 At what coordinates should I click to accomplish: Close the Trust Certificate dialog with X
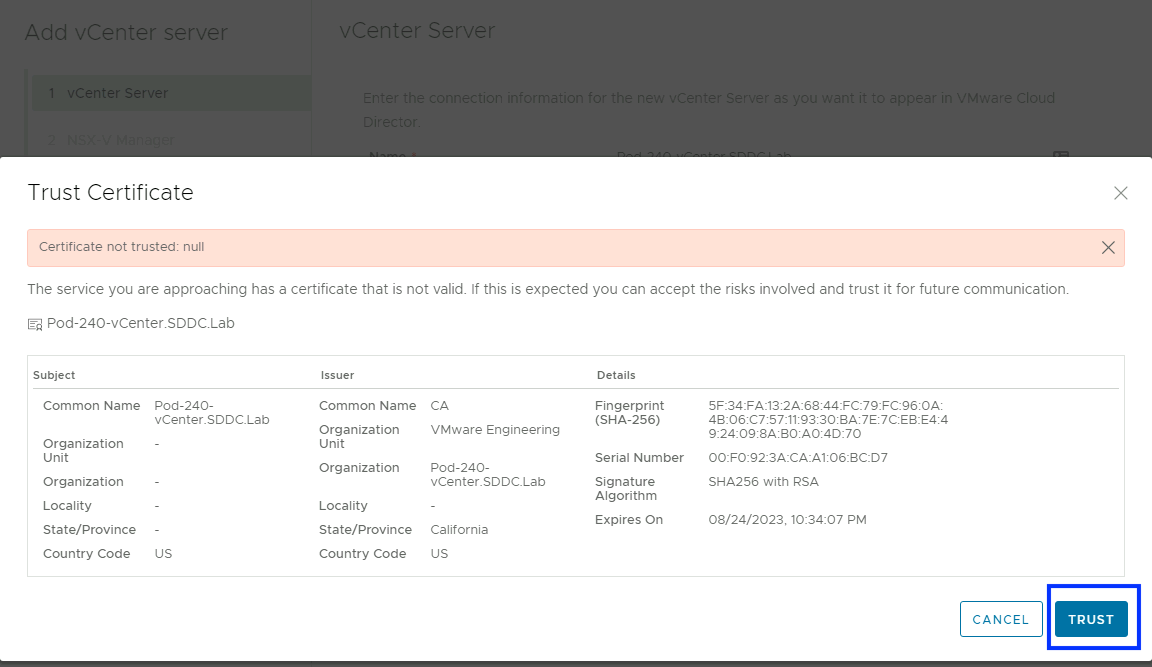(x=1120, y=193)
